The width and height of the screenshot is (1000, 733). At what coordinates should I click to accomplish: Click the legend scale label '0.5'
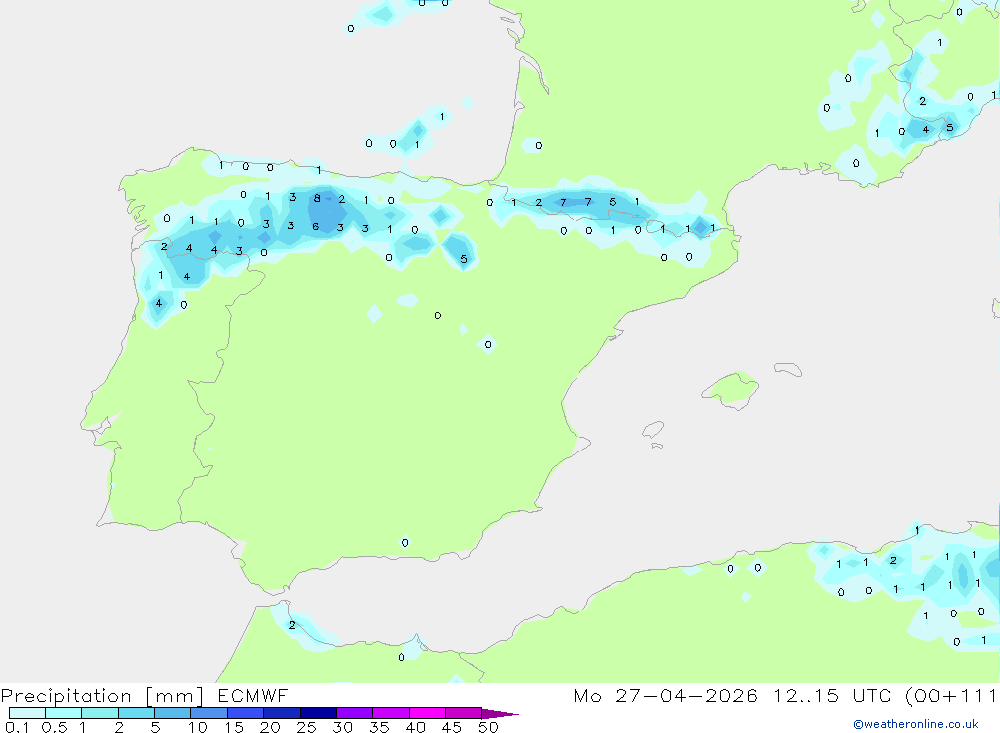(54, 727)
